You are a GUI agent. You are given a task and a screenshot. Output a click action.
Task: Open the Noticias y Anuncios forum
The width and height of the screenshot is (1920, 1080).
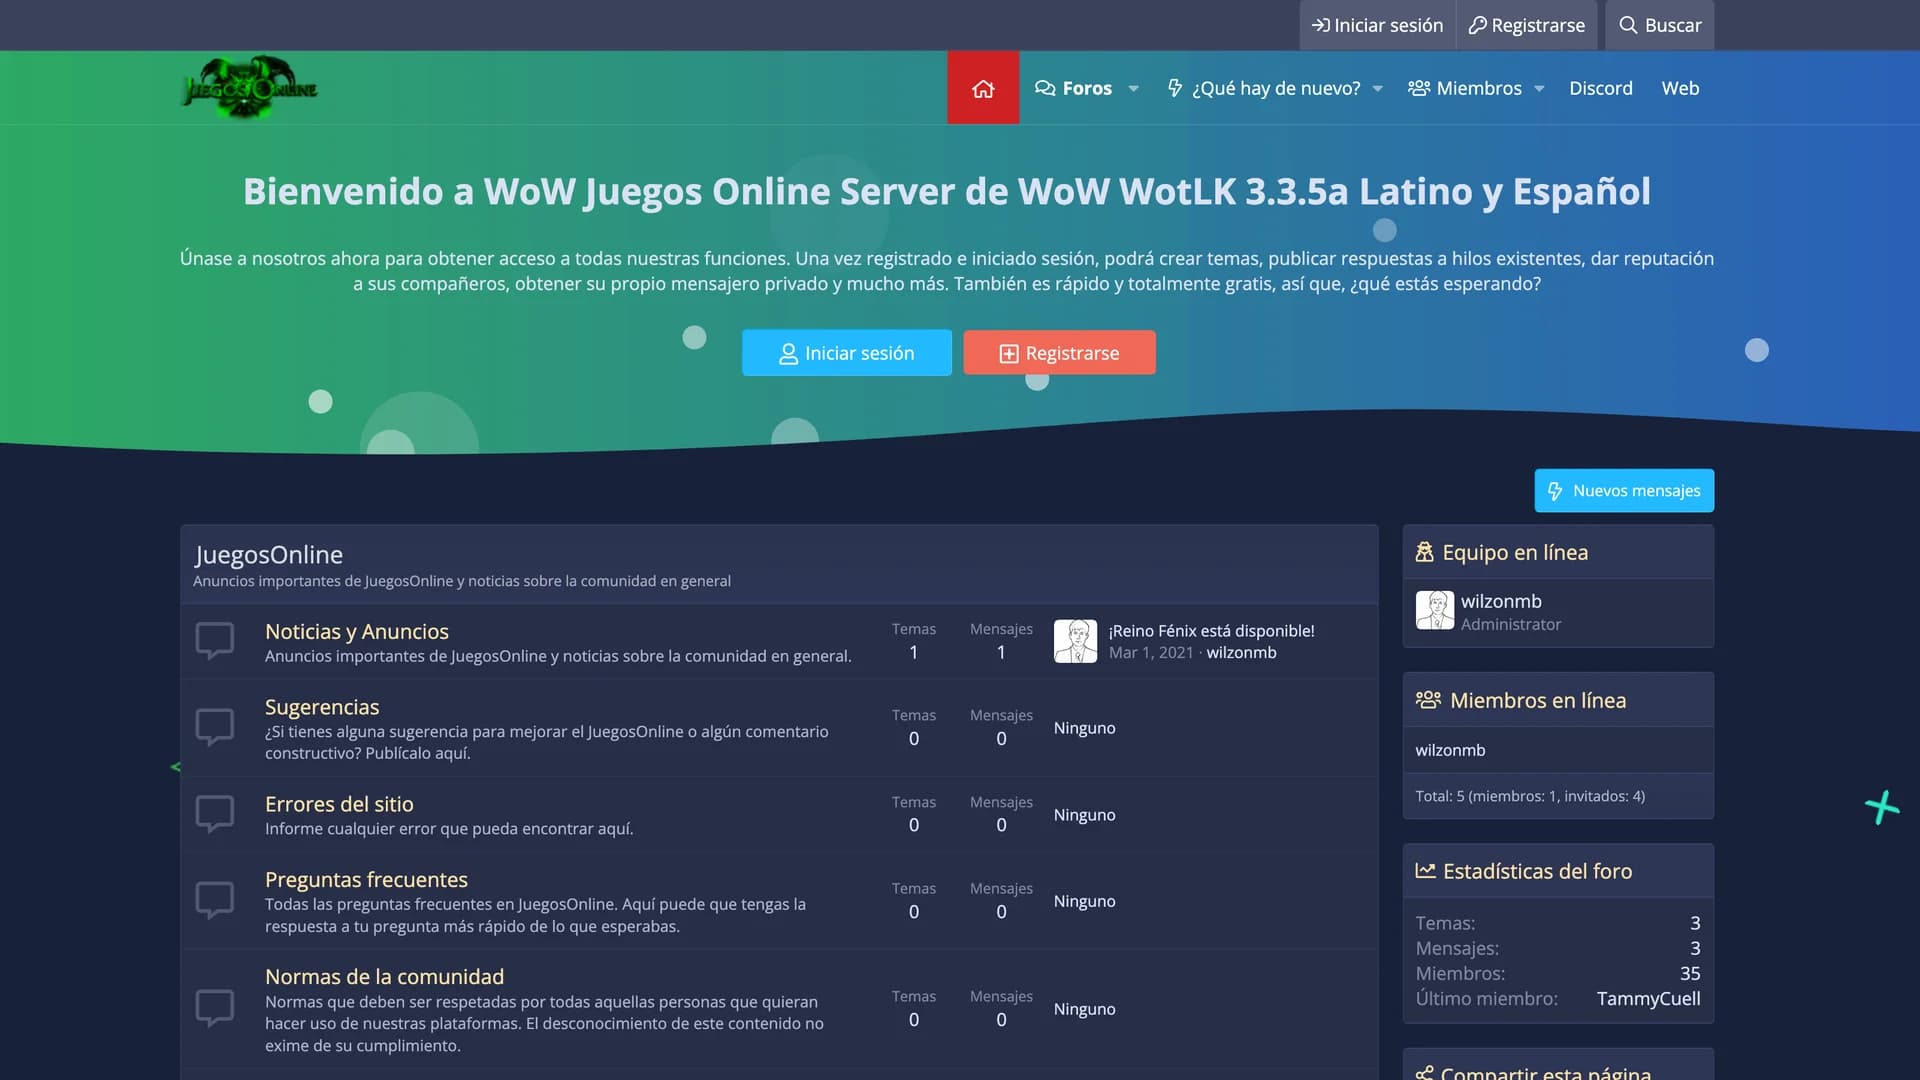pos(357,632)
